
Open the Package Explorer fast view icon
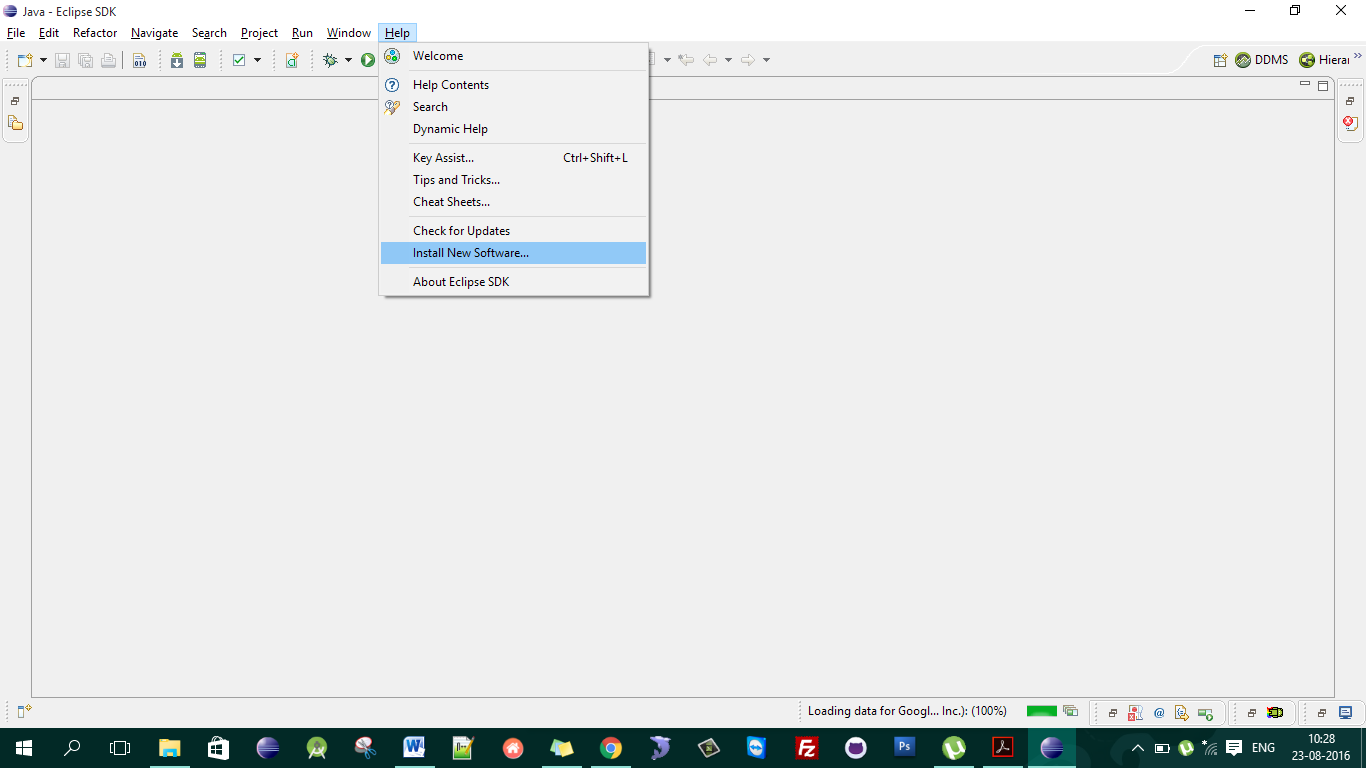click(x=15, y=124)
